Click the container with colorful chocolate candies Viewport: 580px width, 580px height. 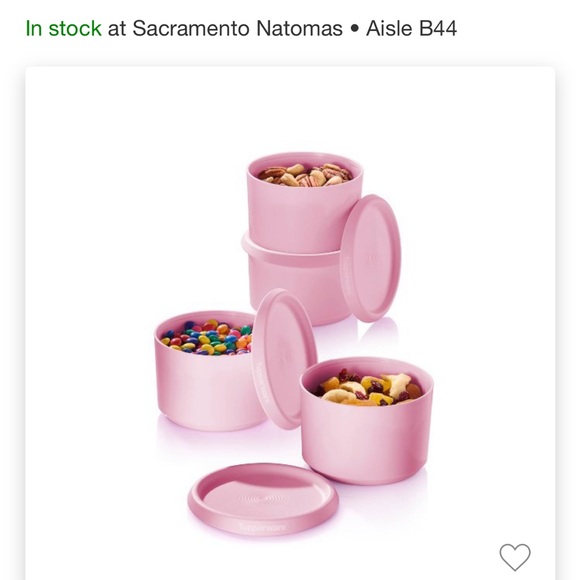(x=207, y=371)
